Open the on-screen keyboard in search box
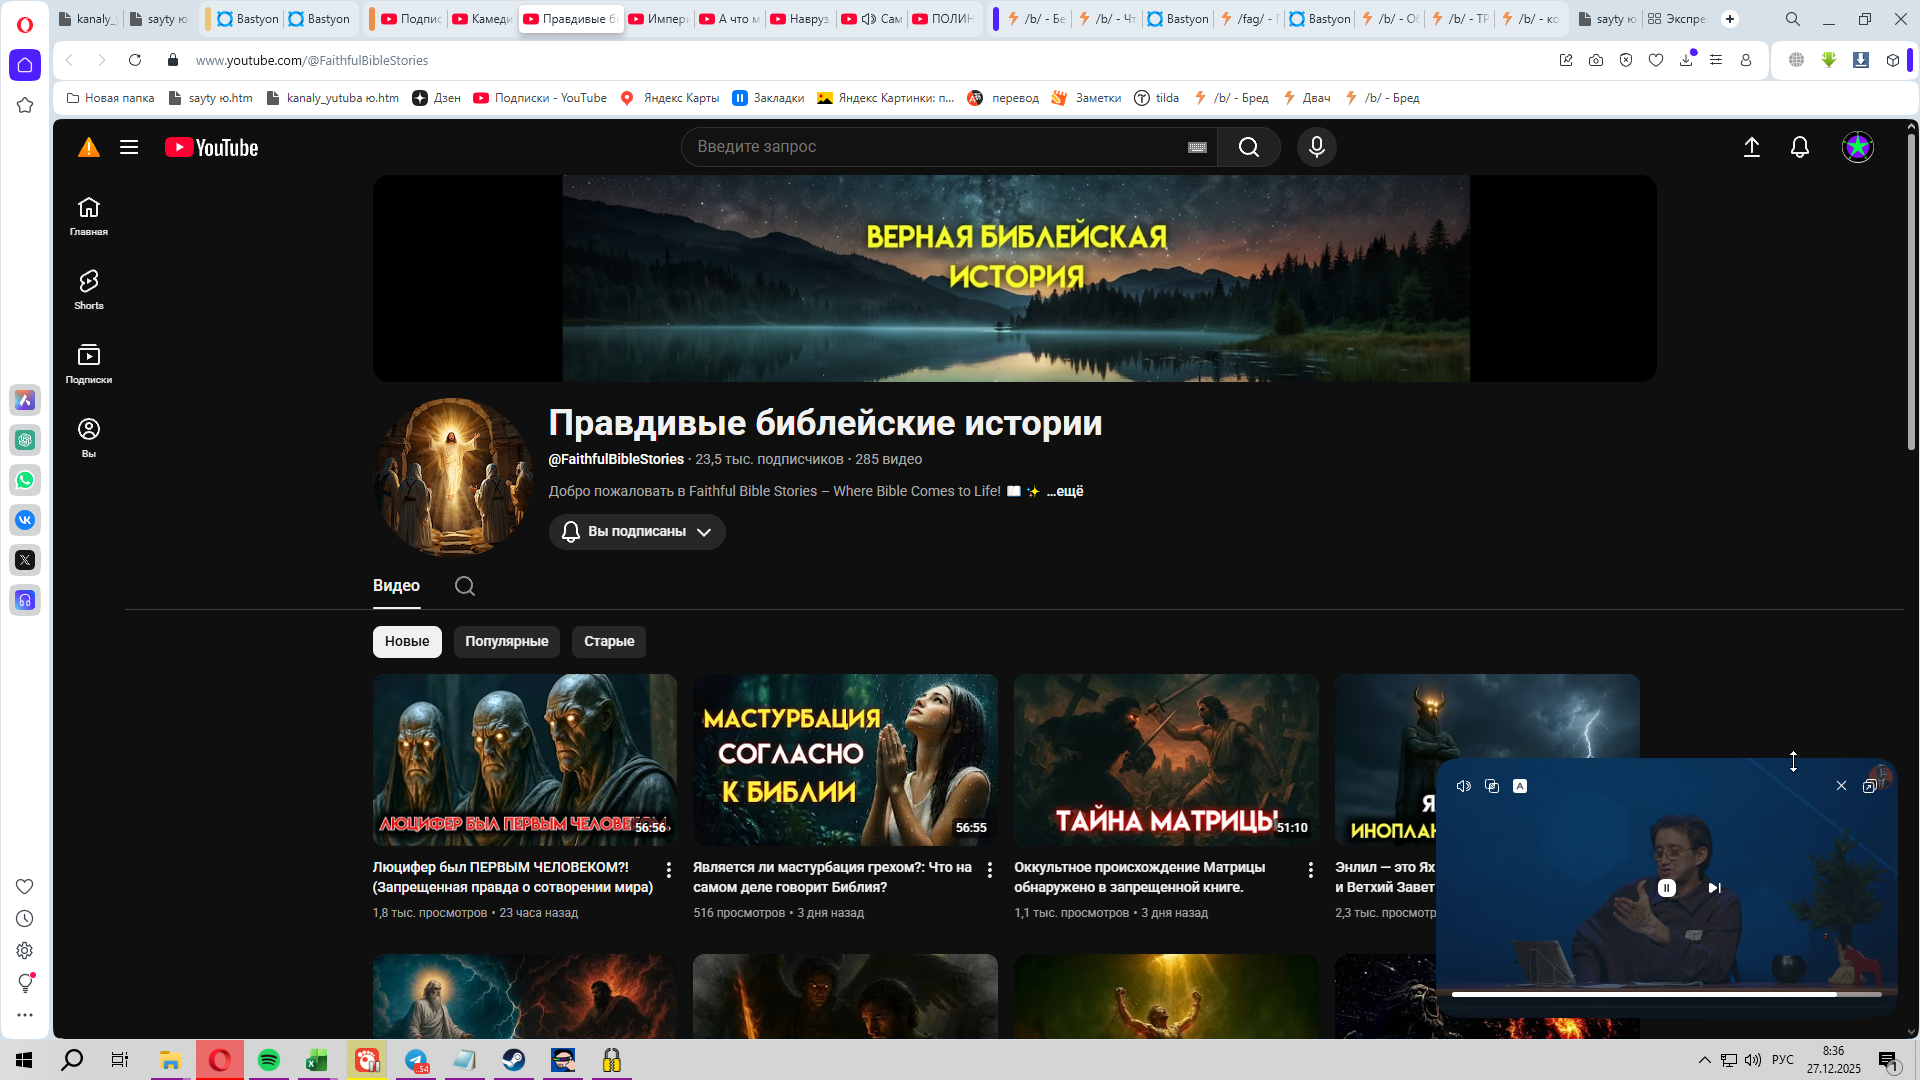The width and height of the screenshot is (1920, 1080). coord(1197,147)
